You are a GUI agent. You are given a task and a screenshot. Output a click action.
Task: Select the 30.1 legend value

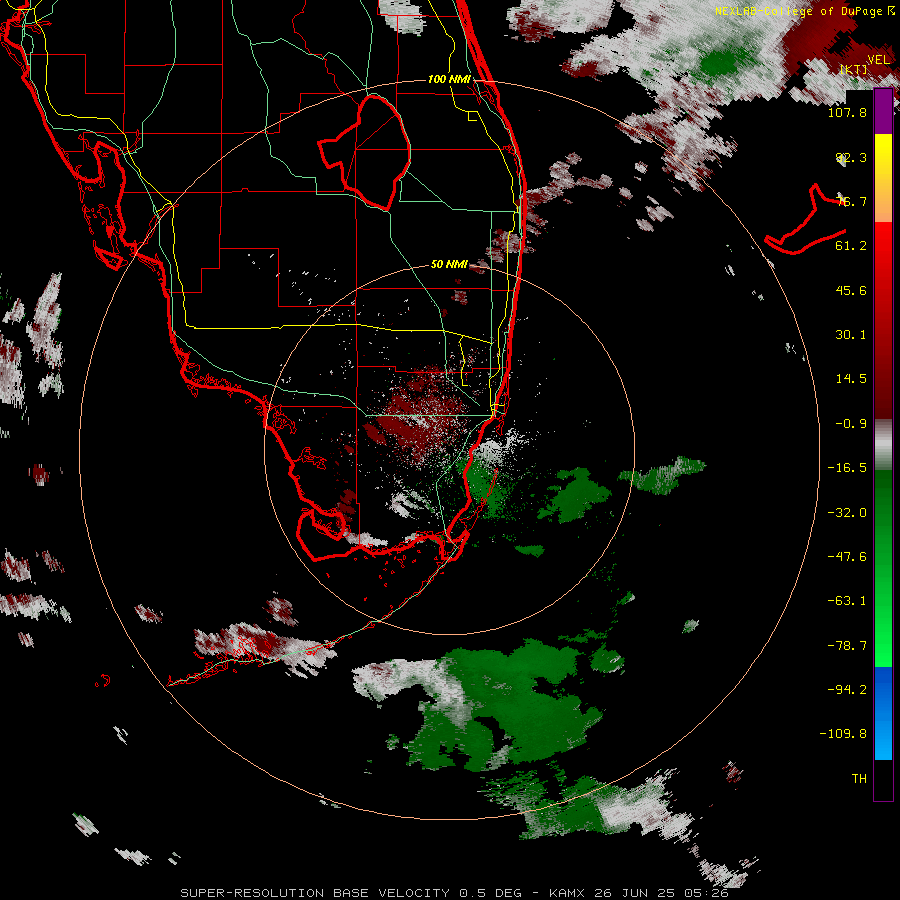point(851,335)
